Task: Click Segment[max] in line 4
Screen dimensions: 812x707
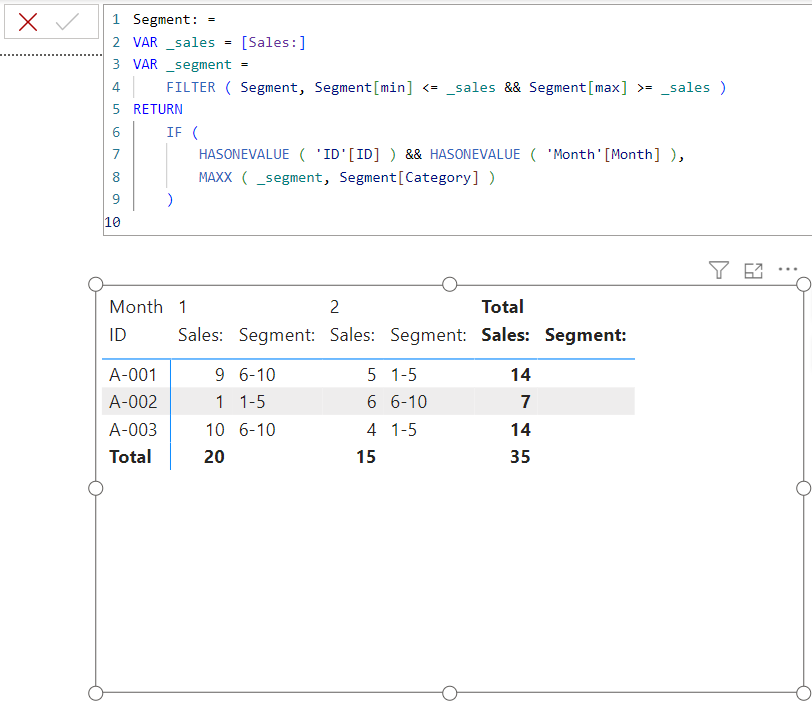Action: coord(578,88)
